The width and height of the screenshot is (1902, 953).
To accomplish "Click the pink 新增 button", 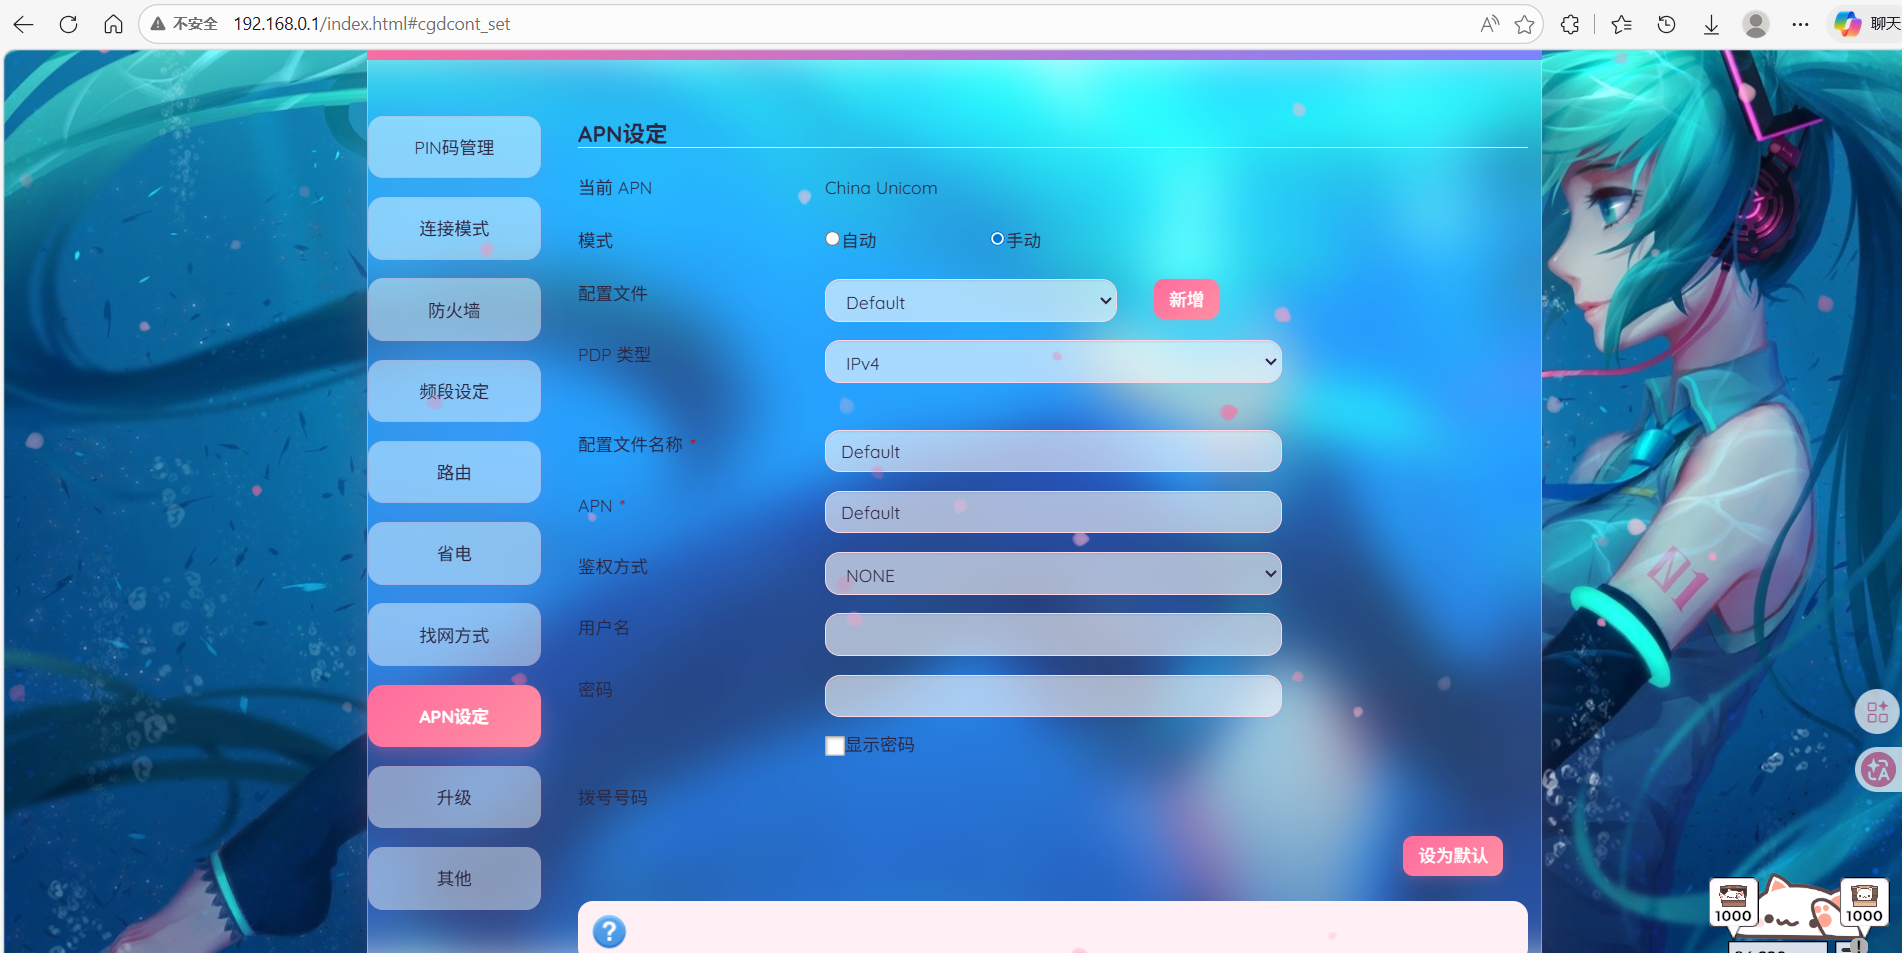I will pyautogui.click(x=1185, y=299).
